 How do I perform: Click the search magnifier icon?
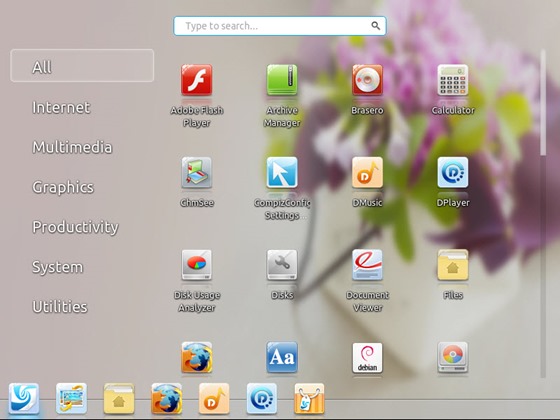[375, 26]
